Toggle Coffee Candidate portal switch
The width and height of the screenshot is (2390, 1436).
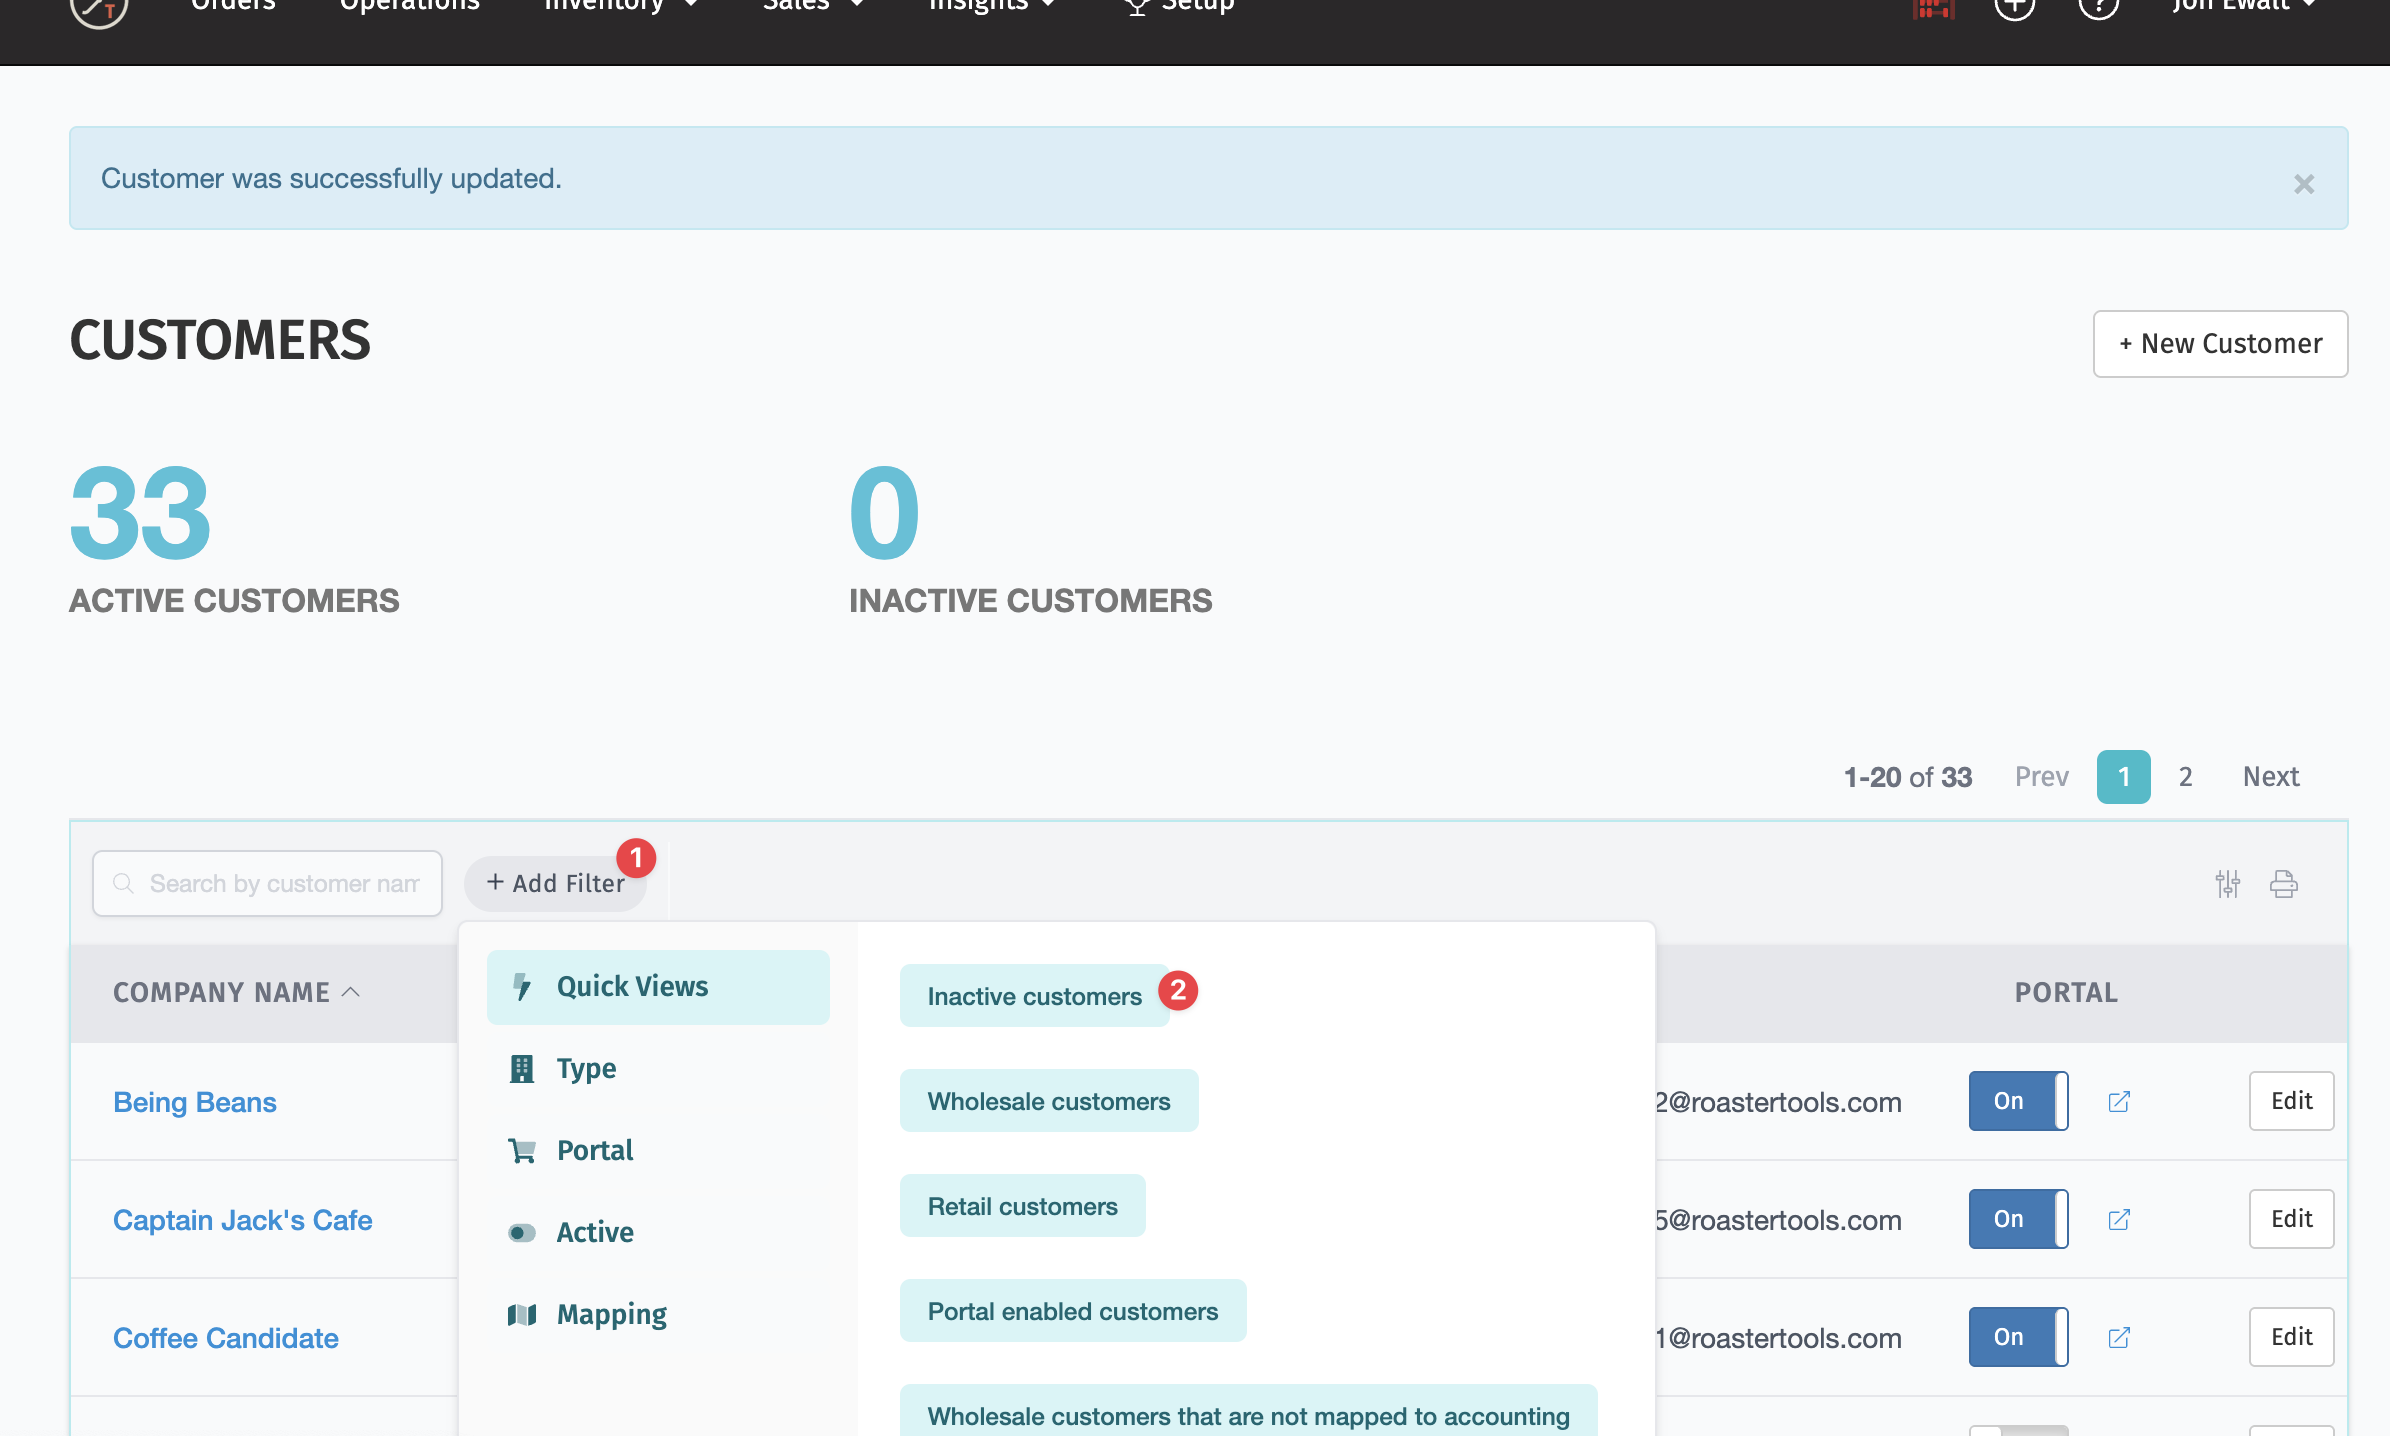coord(2018,1337)
